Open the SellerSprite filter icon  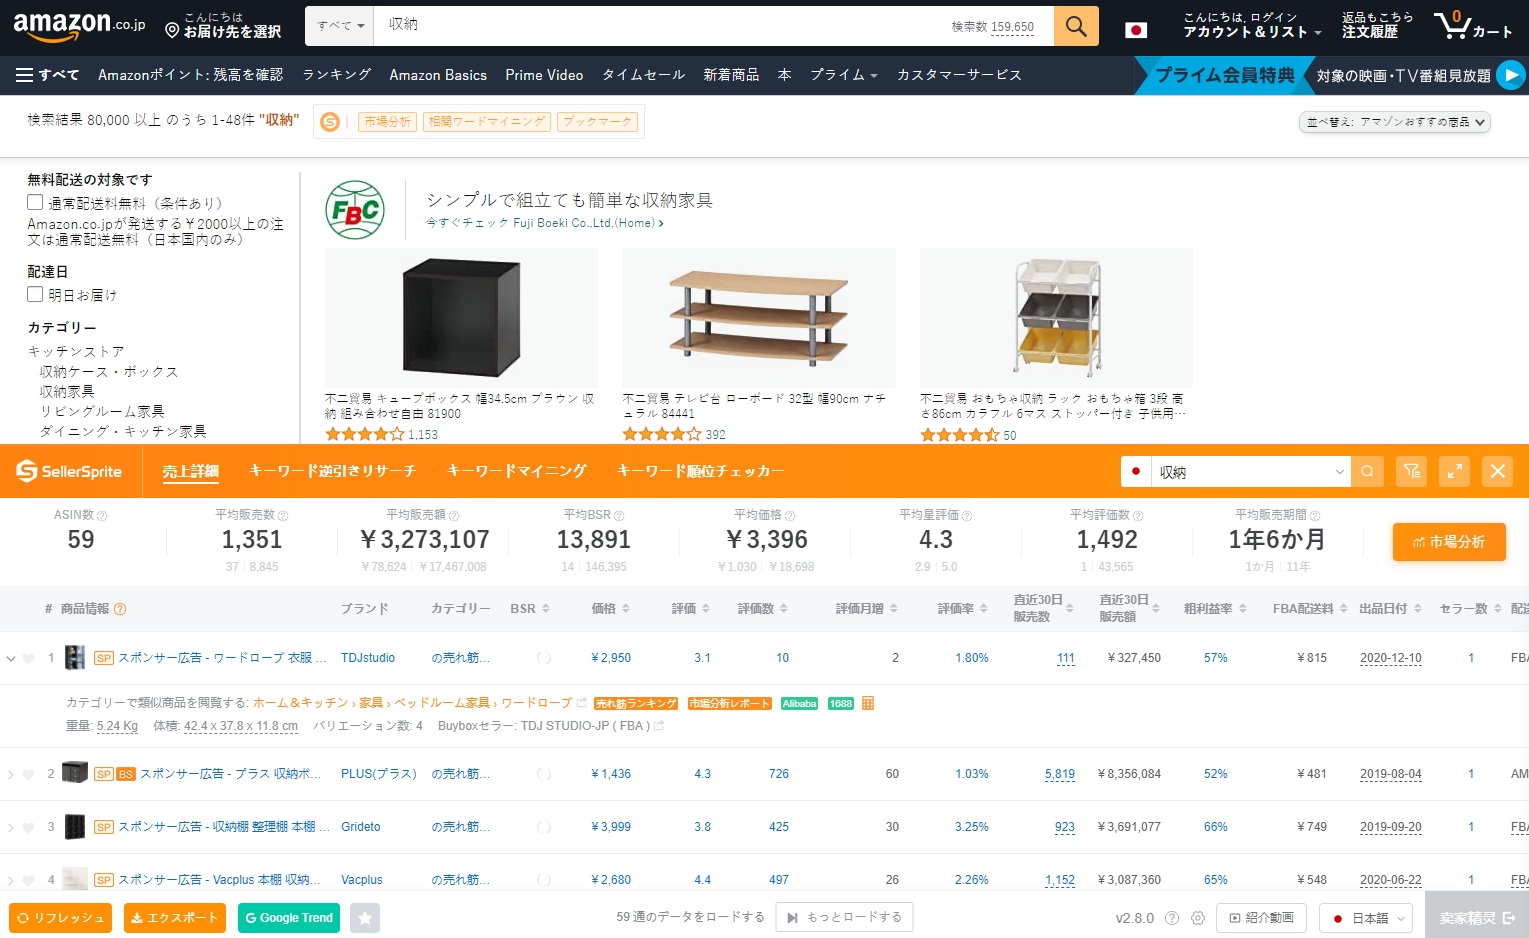(x=1411, y=472)
